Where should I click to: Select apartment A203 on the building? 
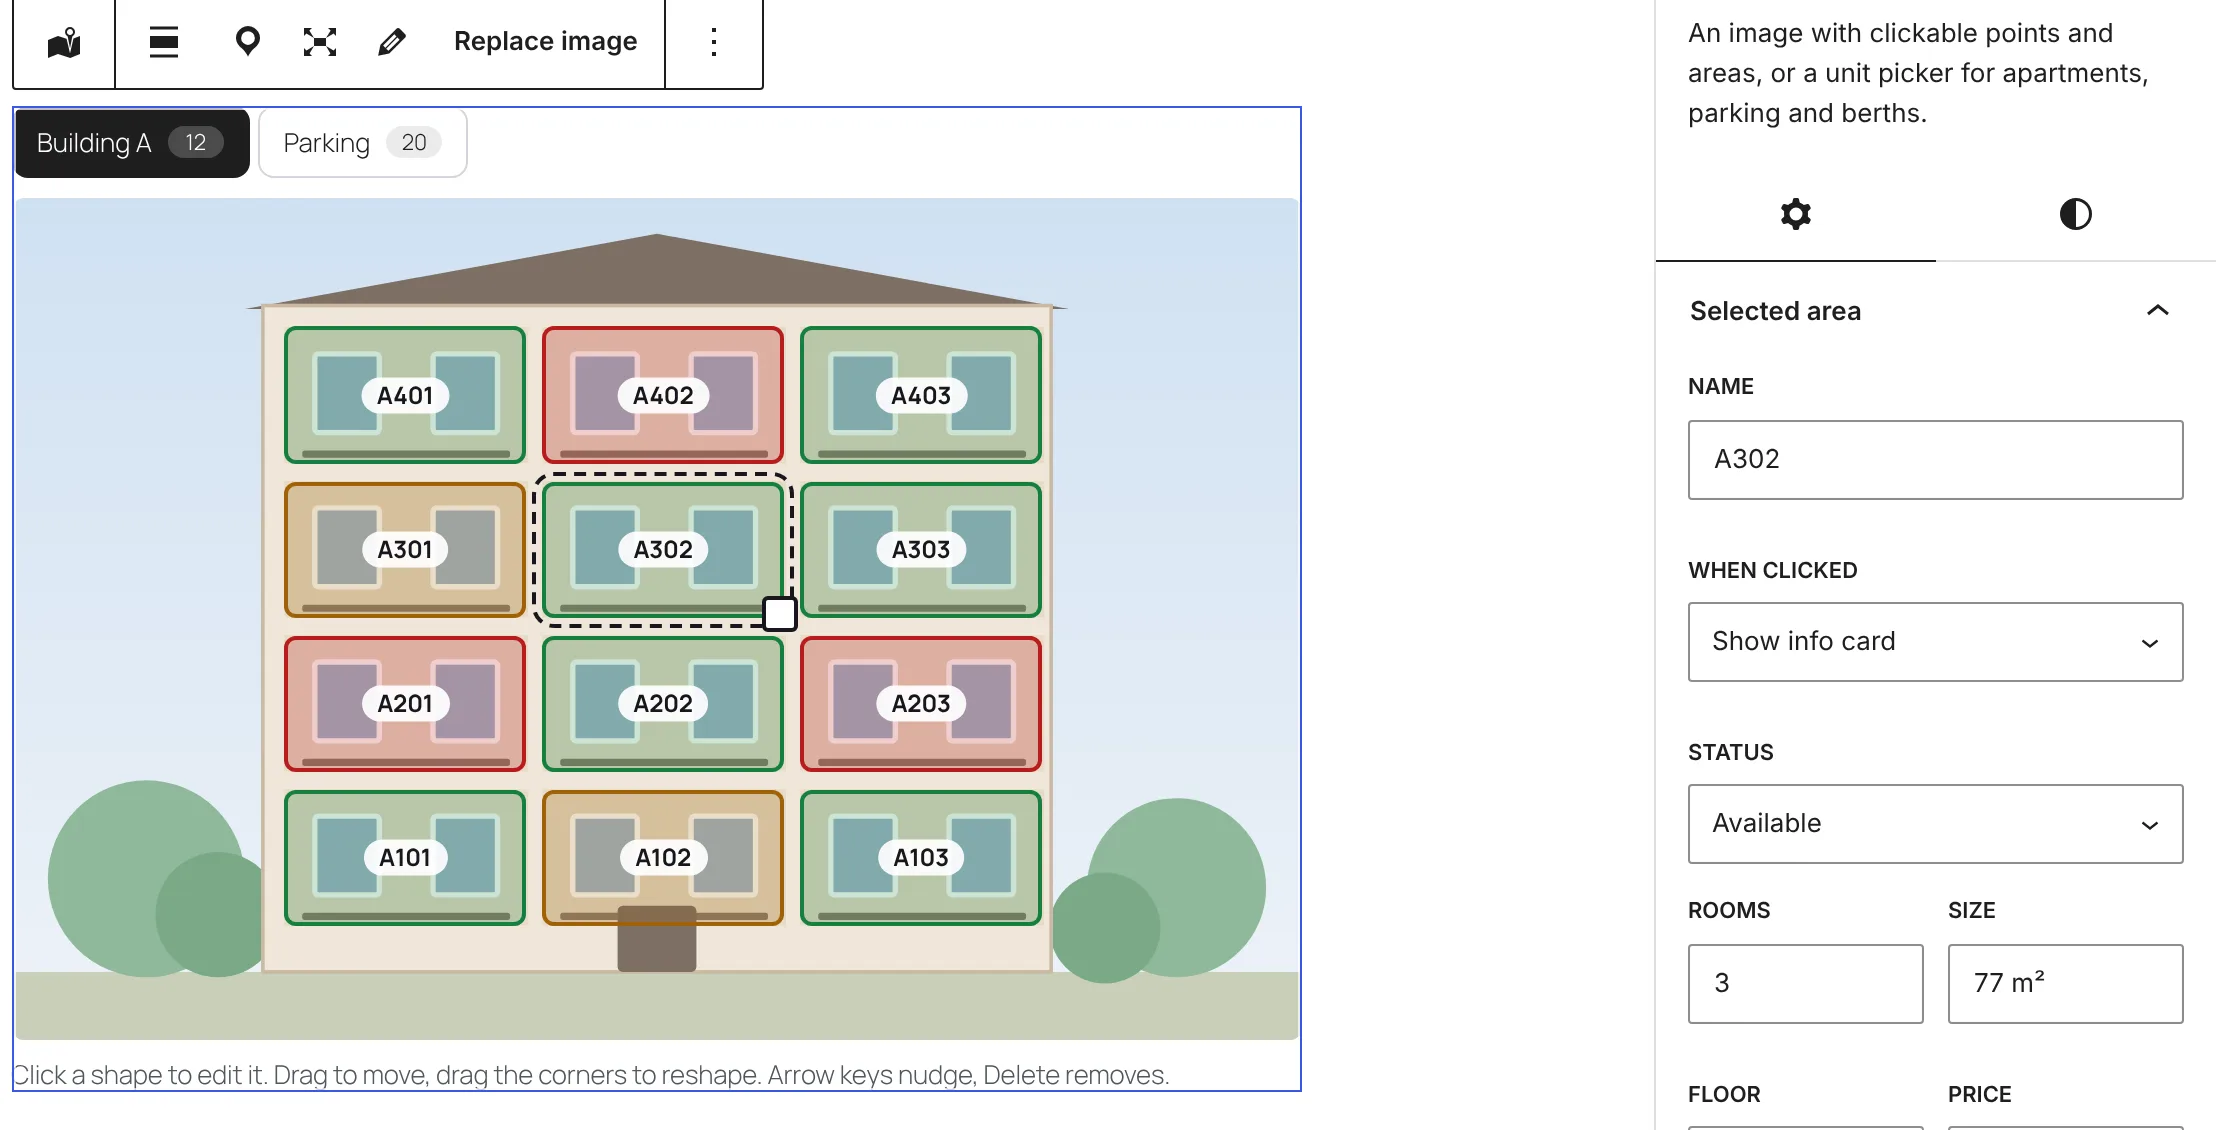click(x=921, y=703)
